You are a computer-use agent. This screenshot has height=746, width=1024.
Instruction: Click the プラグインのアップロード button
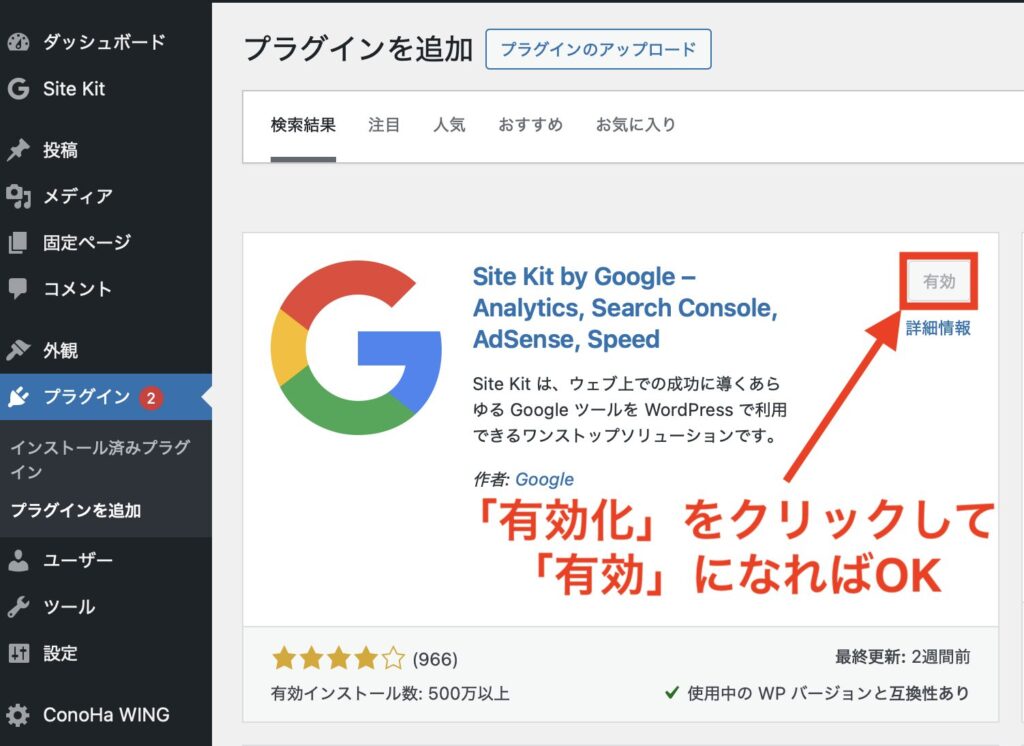pos(598,49)
